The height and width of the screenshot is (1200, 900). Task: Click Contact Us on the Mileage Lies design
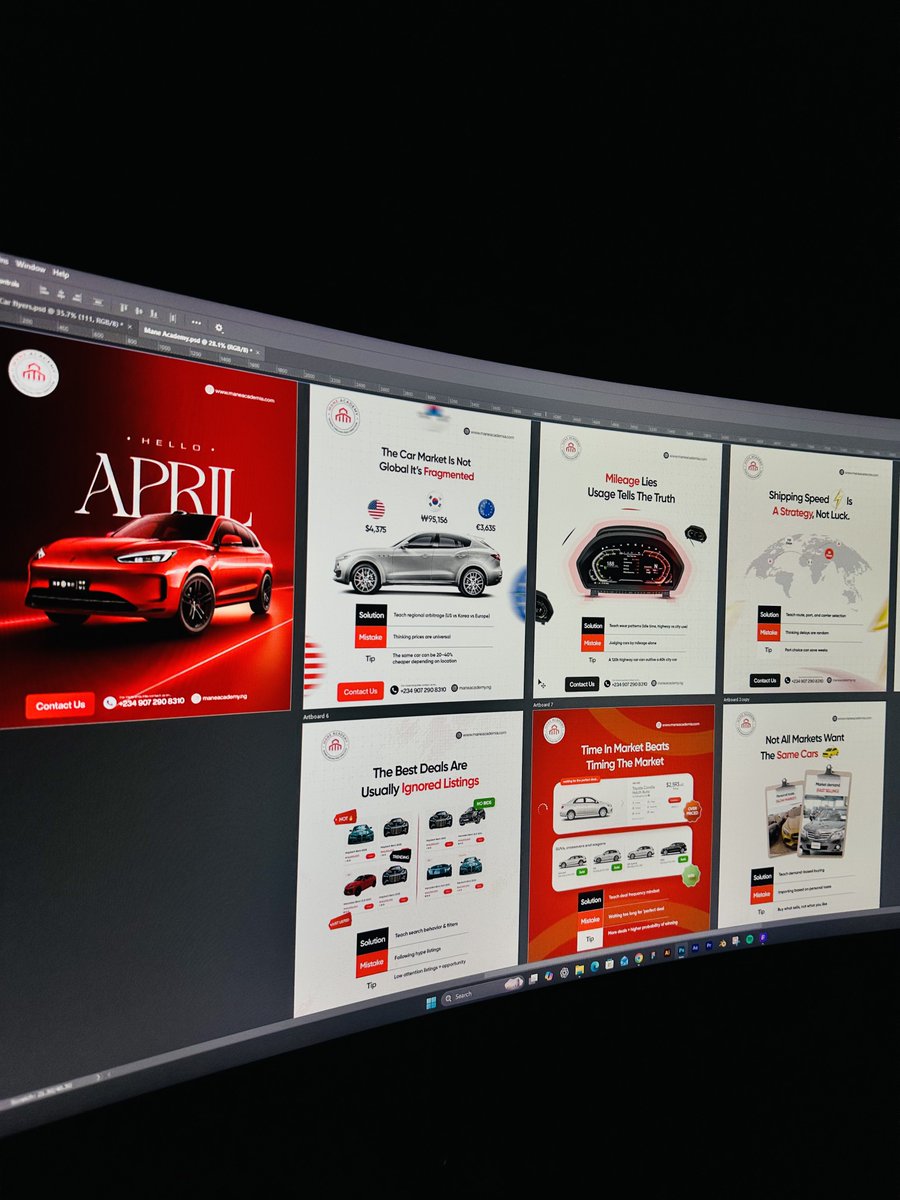point(582,684)
